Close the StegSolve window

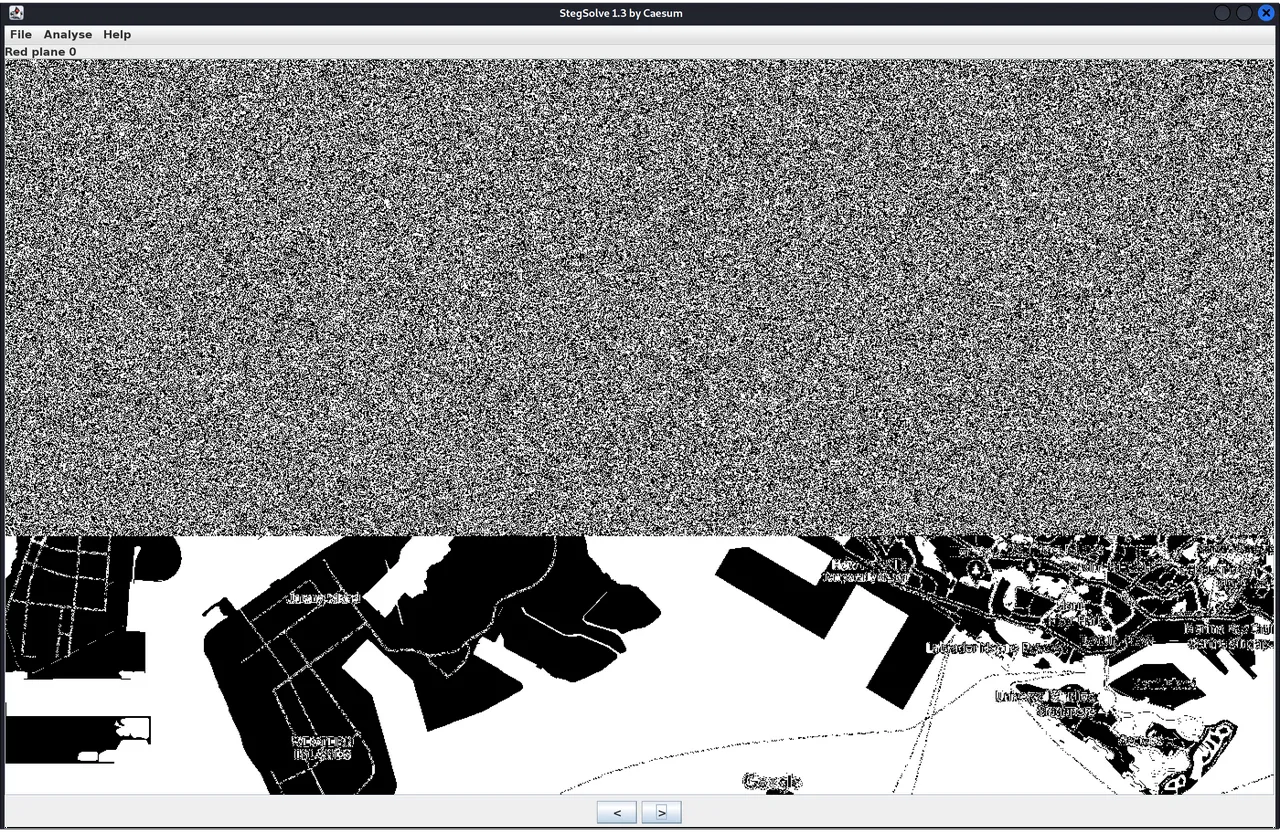(x=1265, y=13)
